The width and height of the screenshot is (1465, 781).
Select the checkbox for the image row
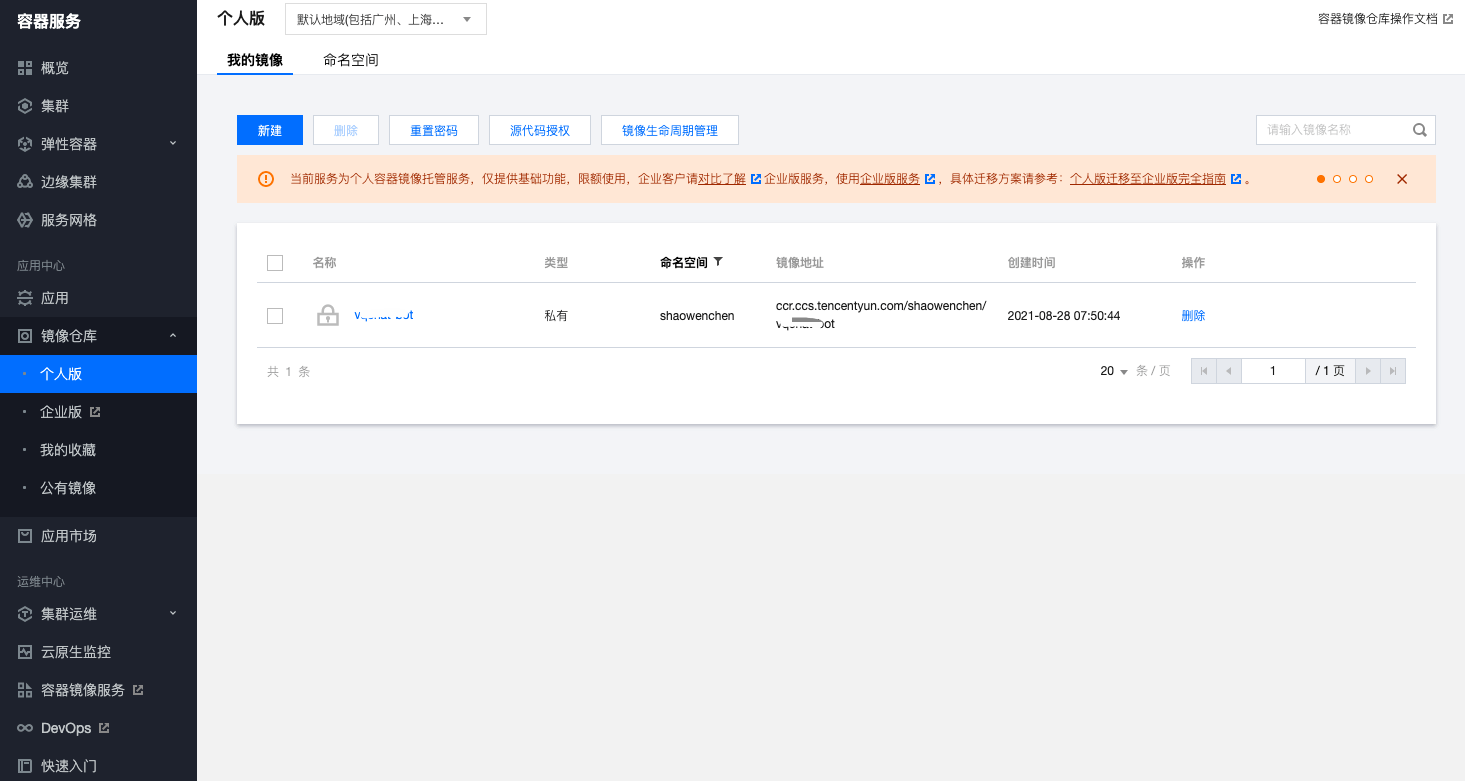click(x=275, y=316)
